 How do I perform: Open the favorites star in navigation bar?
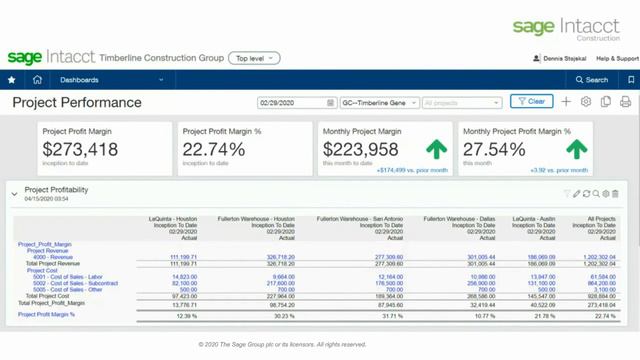[x=12, y=80]
